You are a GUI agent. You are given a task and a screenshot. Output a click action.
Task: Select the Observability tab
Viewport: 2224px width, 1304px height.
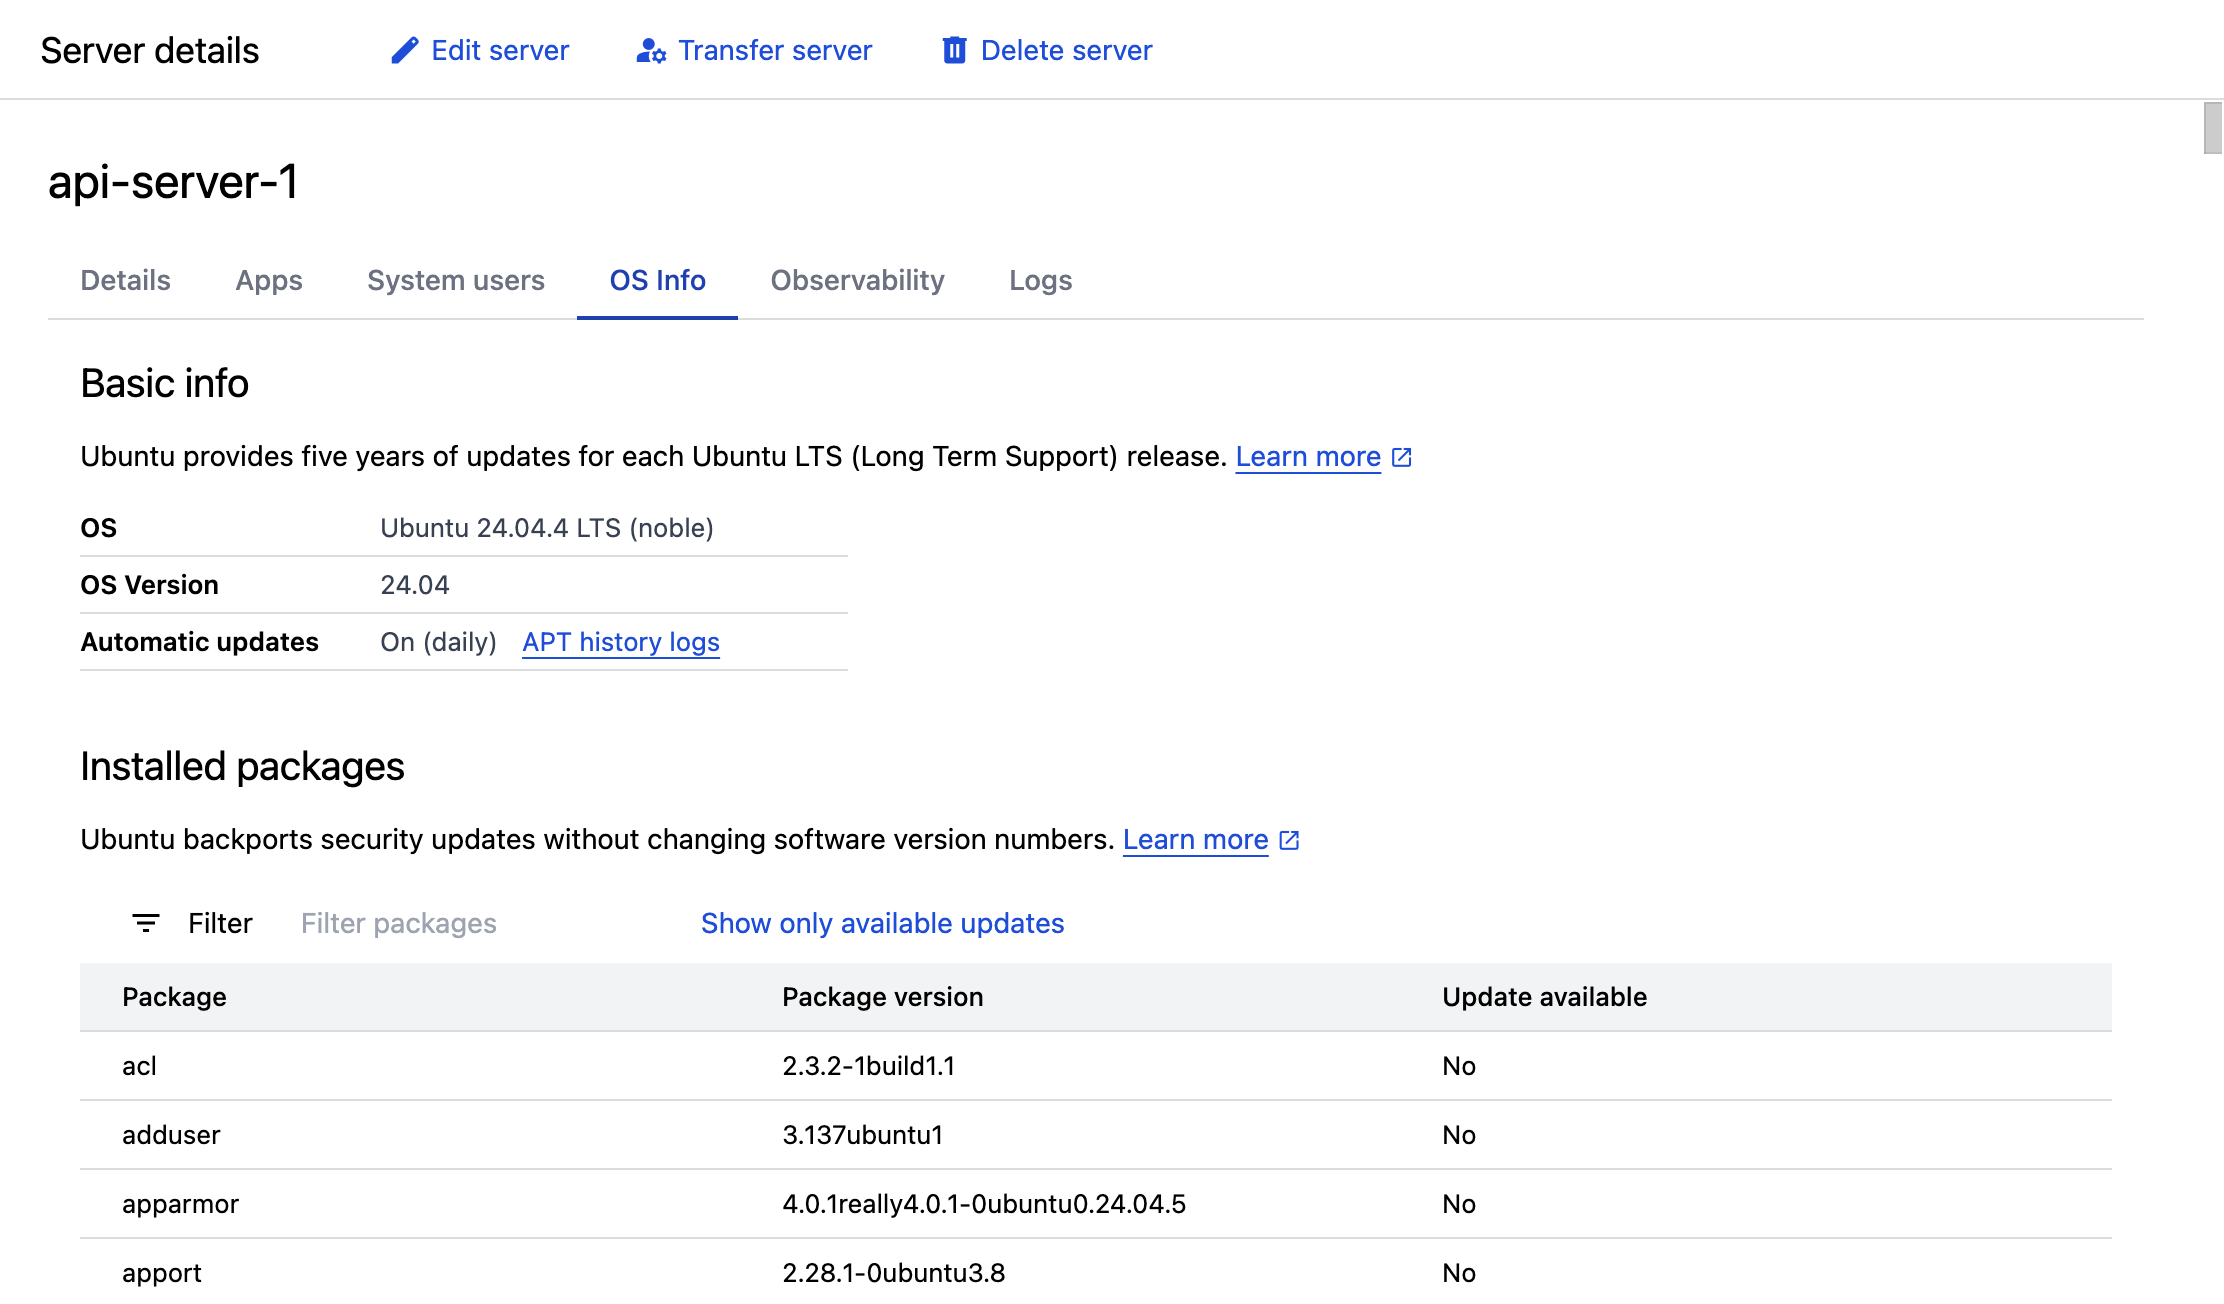(x=857, y=280)
